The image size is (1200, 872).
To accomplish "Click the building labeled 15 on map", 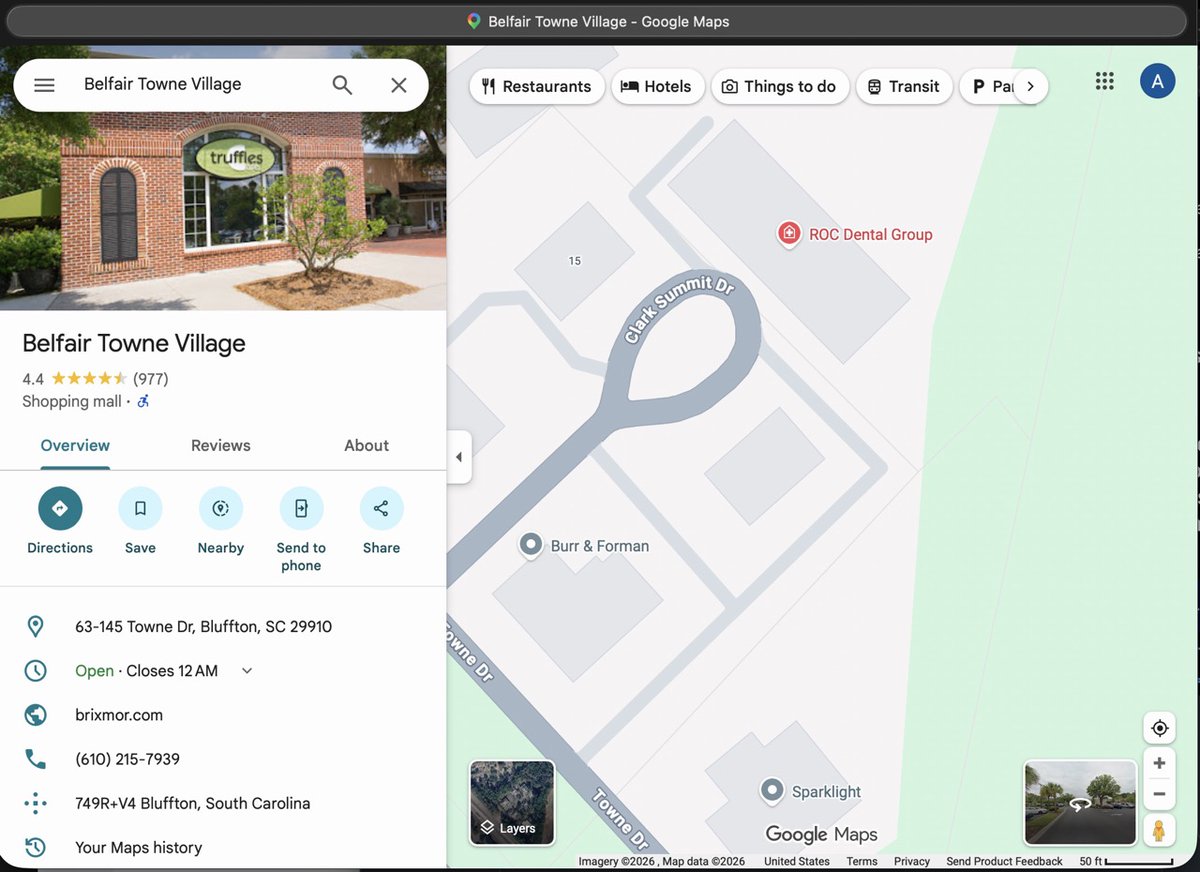I will click(574, 261).
